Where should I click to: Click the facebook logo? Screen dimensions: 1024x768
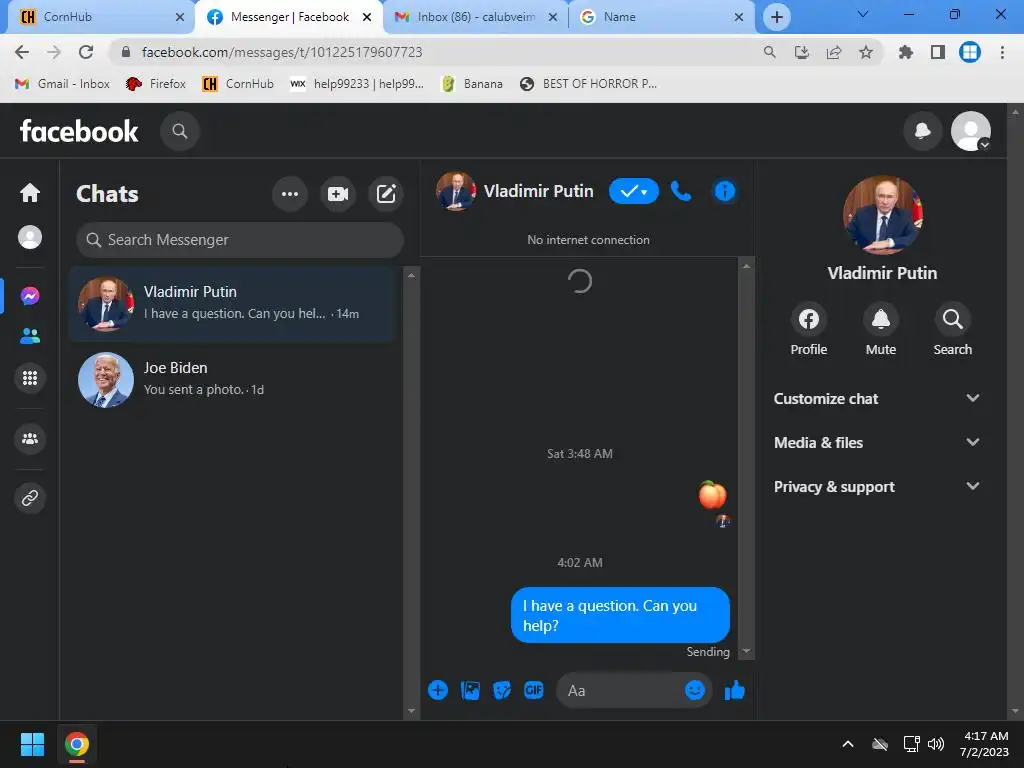coord(79,131)
